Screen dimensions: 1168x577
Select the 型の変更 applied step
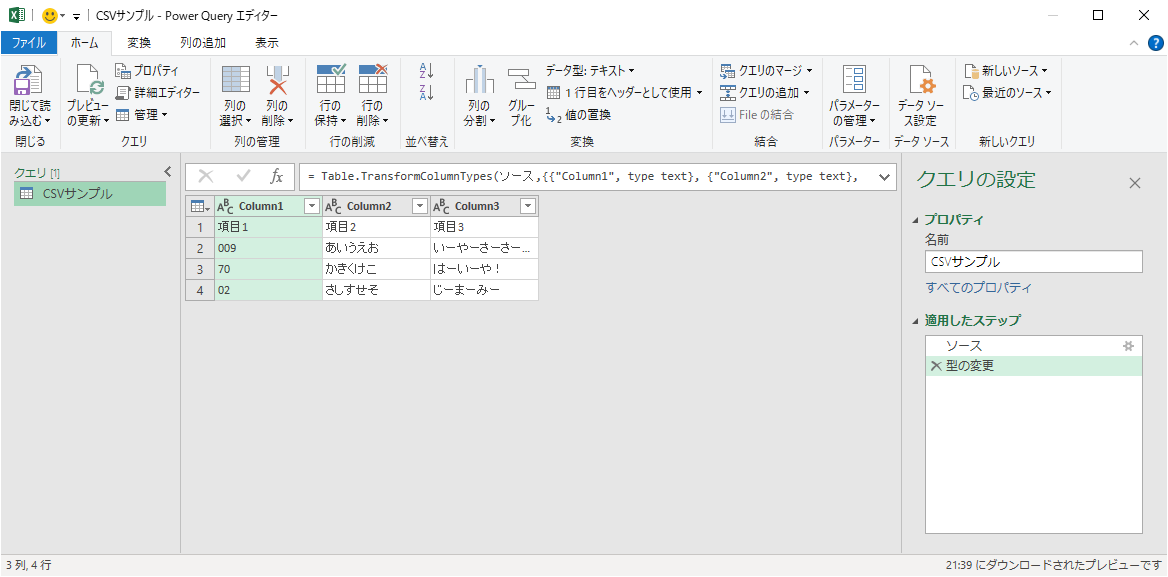[x=1033, y=366]
